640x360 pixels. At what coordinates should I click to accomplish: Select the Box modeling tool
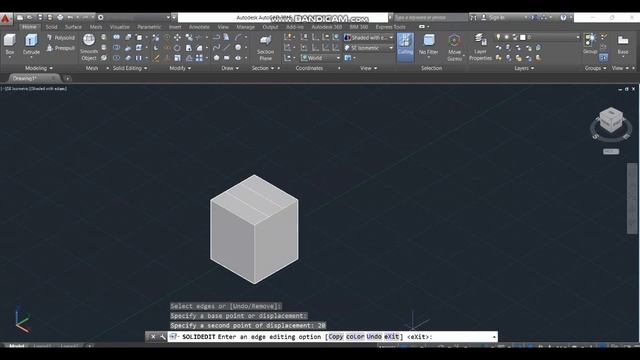tap(10, 44)
